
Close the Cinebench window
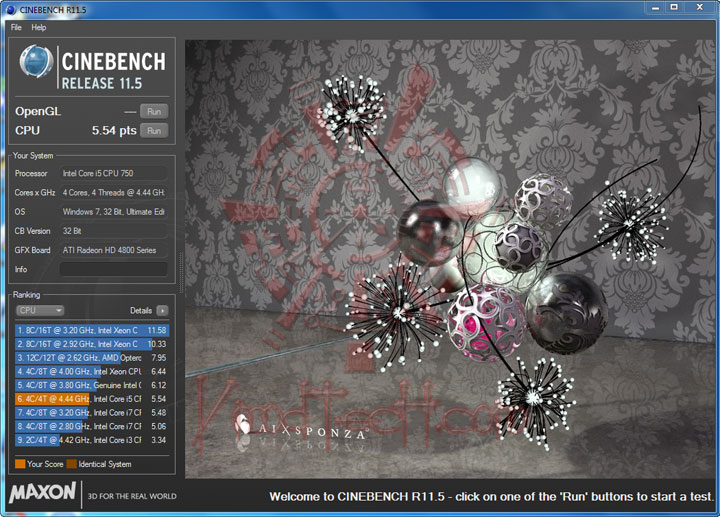(x=700, y=8)
